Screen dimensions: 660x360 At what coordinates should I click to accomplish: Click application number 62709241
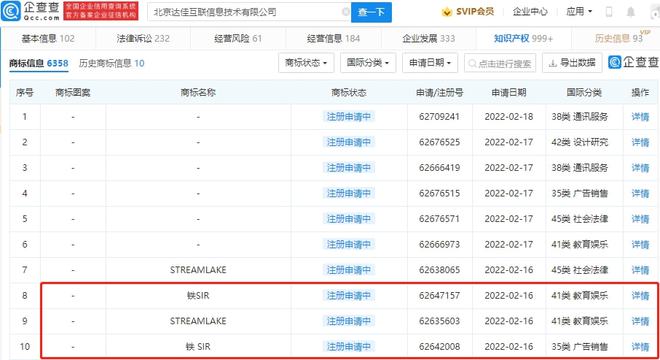click(x=439, y=117)
